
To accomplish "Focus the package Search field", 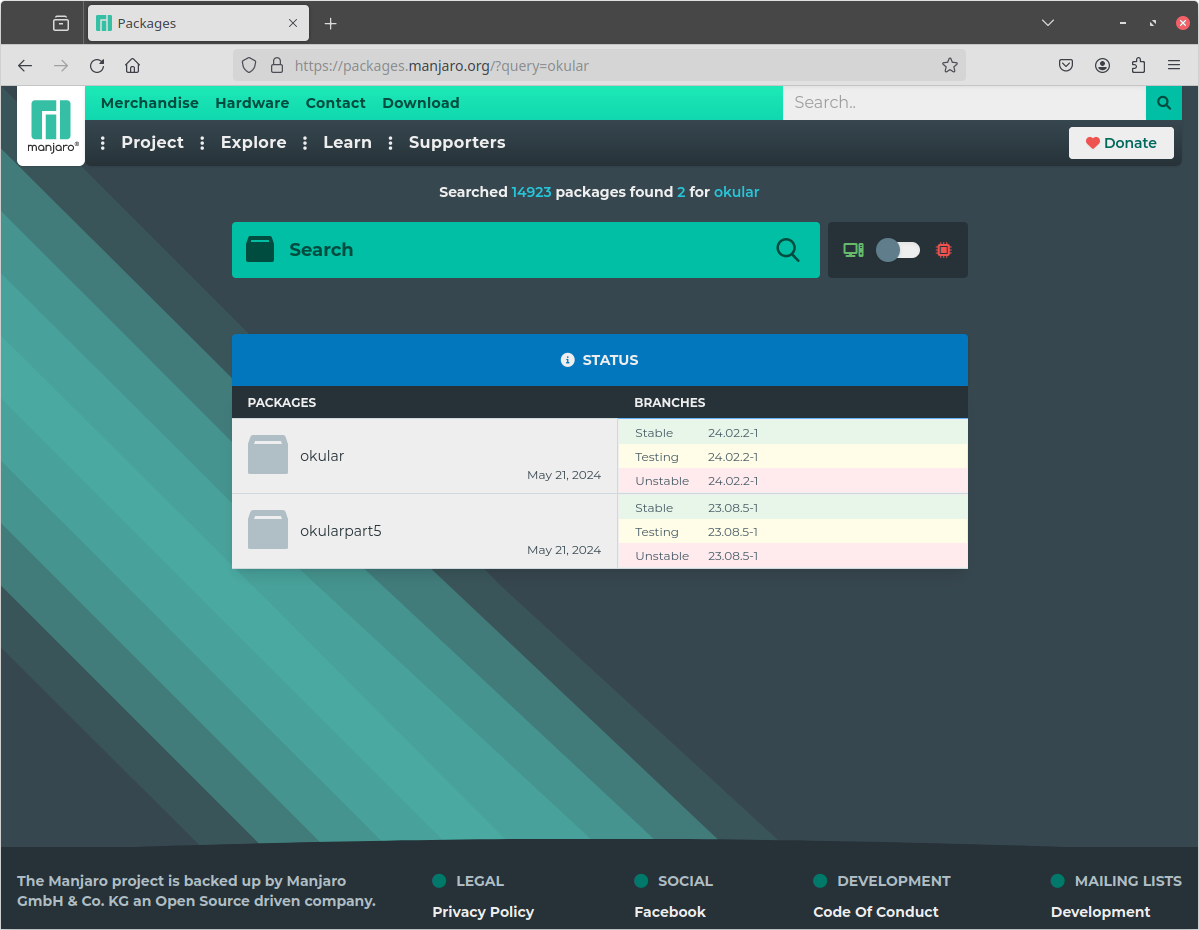I will pyautogui.click(x=526, y=250).
